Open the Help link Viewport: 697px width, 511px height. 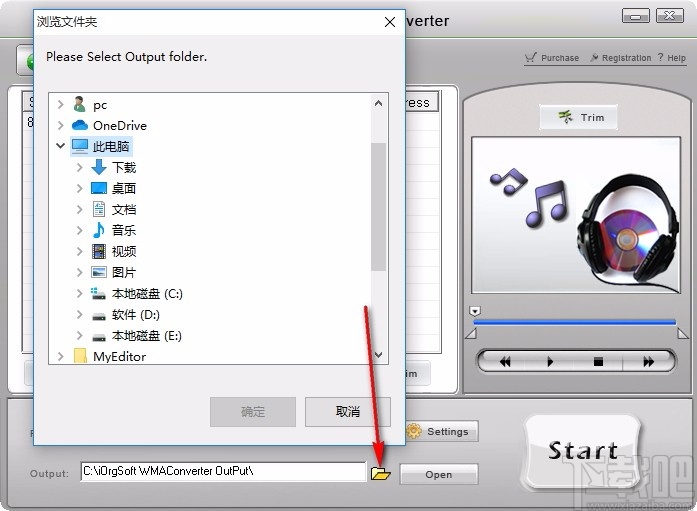pos(672,58)
